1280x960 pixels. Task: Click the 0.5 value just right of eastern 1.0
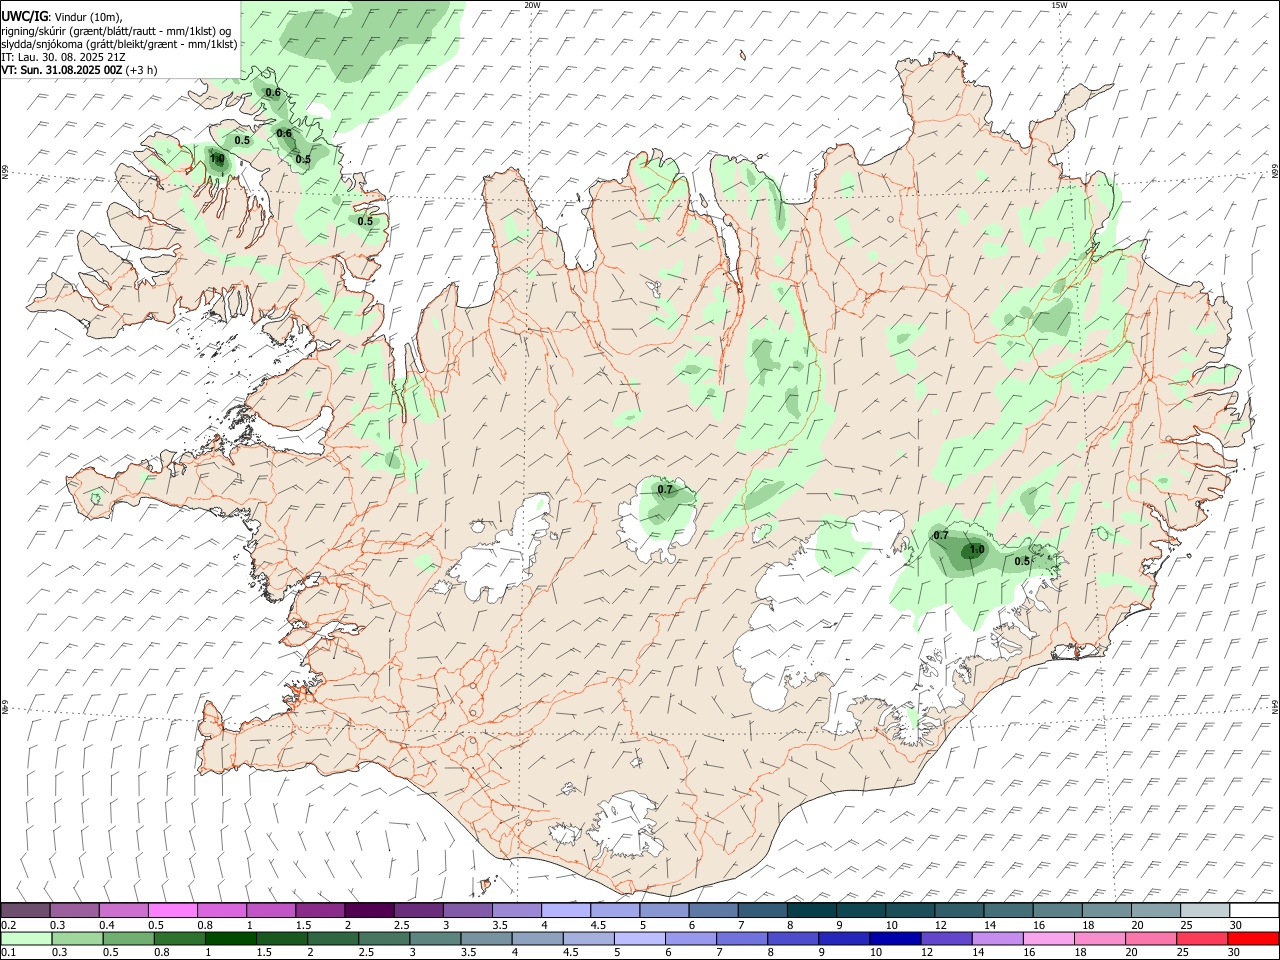(x=1022, y=562)
